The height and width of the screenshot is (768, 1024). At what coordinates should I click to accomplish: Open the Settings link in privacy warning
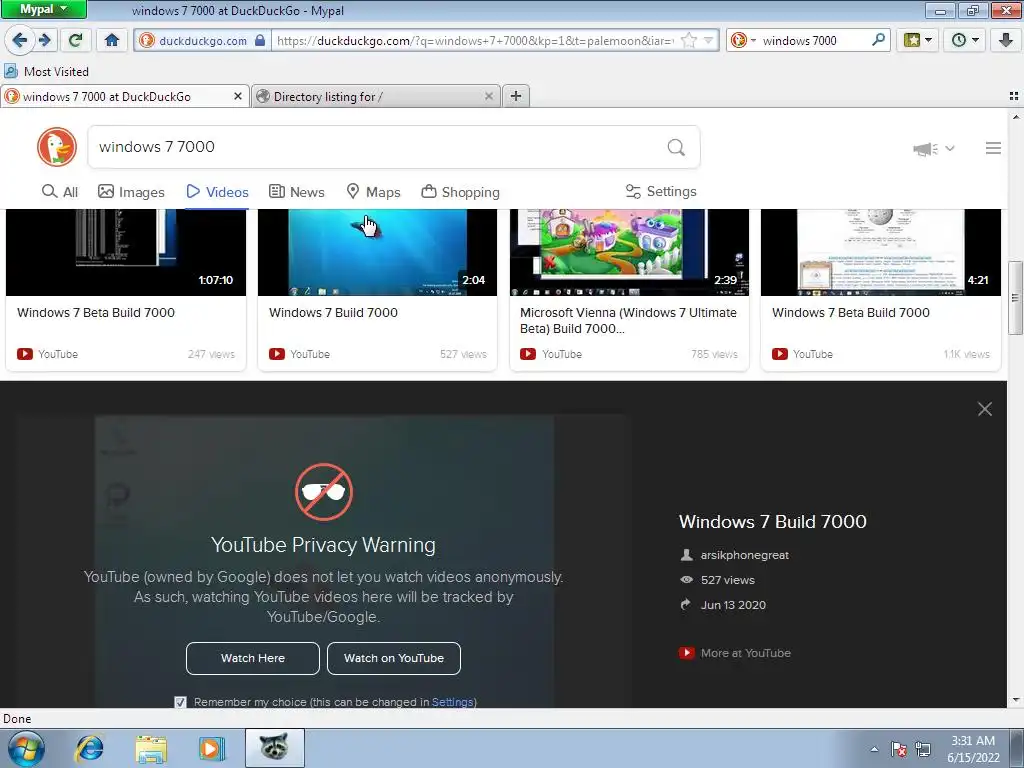coord(452,702)
